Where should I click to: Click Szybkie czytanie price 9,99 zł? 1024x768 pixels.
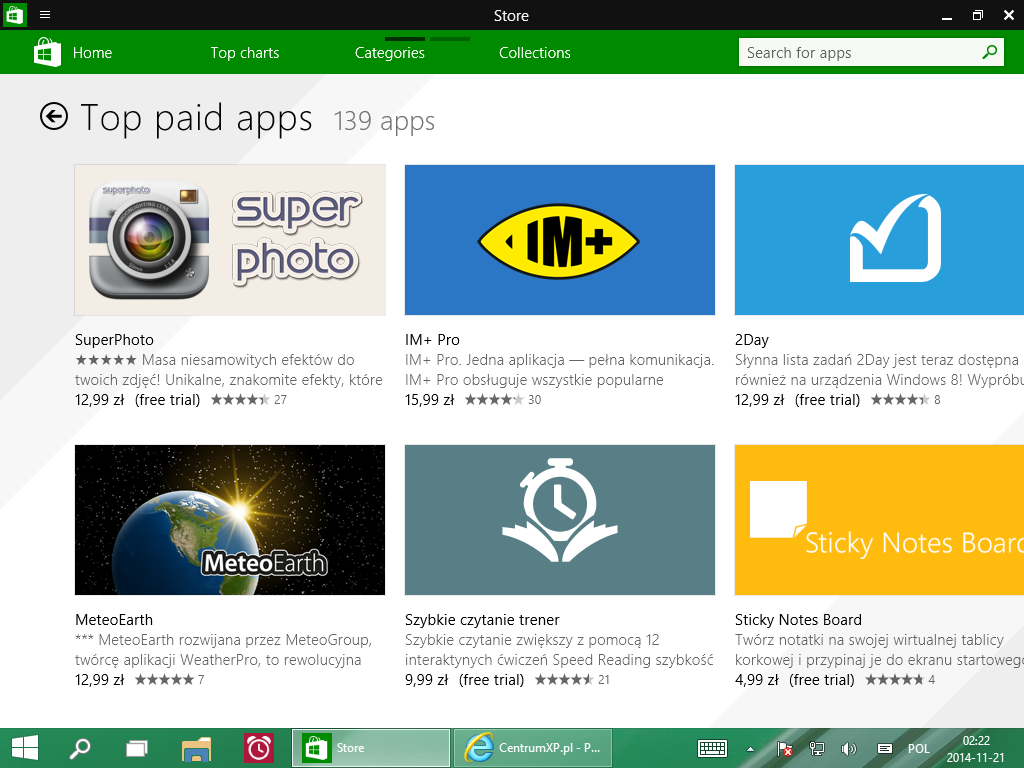(426, 680)
